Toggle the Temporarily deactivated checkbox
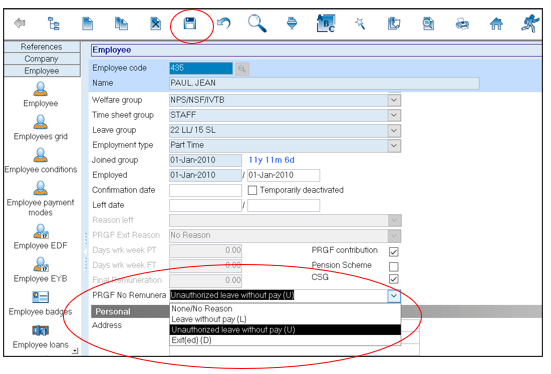 coord(252,190)
